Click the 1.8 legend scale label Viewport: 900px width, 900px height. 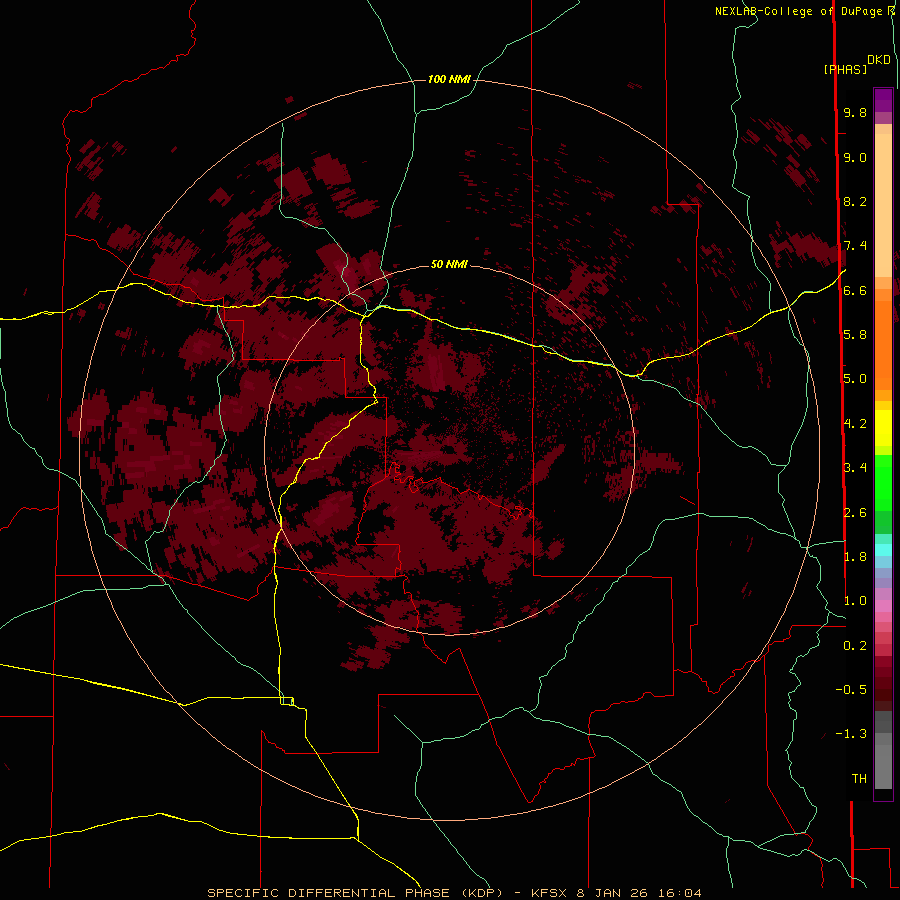855,557
